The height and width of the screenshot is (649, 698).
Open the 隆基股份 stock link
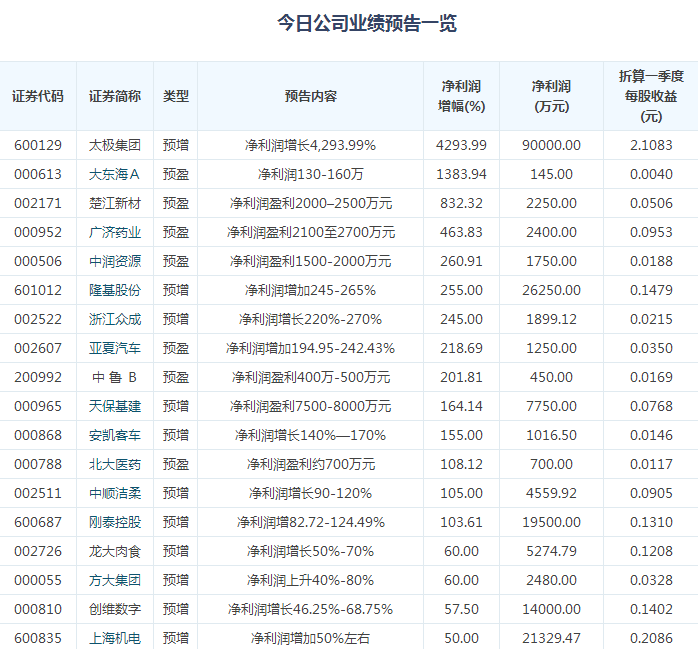pos(114,290)
